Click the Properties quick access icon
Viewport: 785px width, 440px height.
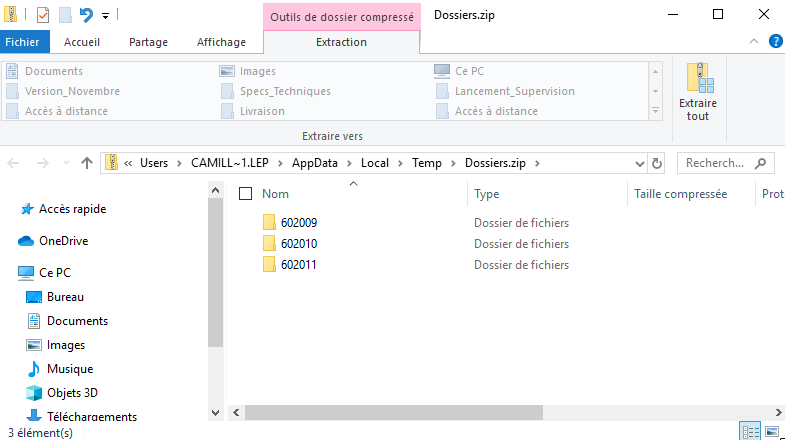click(x=42, y=15)
